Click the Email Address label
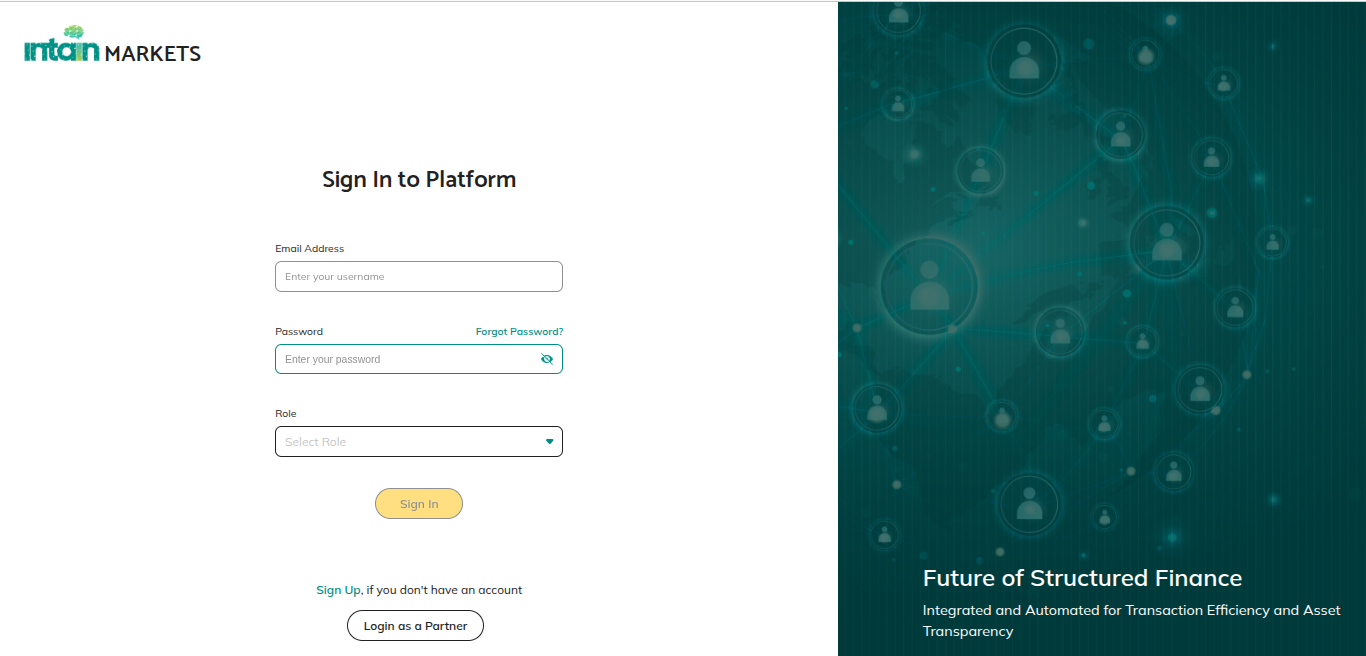 click(309, 249)
